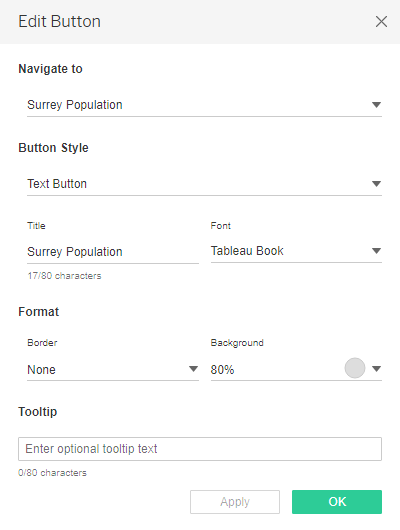The height and width of the screenshot is (530, 400).
Task: Click the Border dropdown arrow
Action: coord(193,369)
